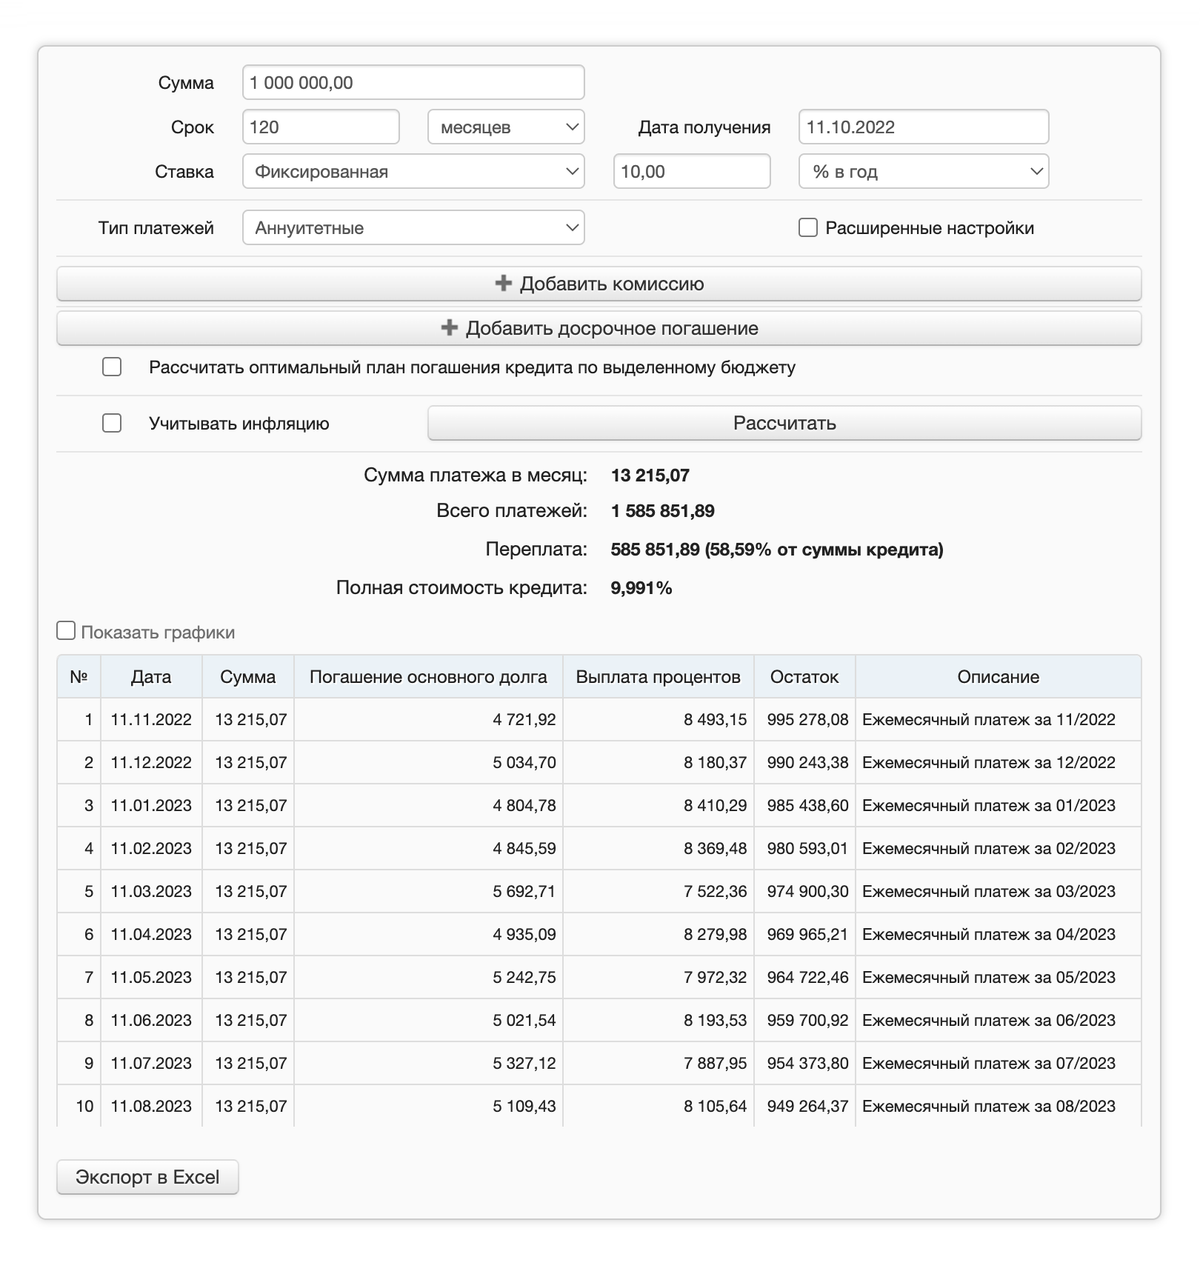
Task: Click the rate value field 10,00
Action: (x=692, y=171)
